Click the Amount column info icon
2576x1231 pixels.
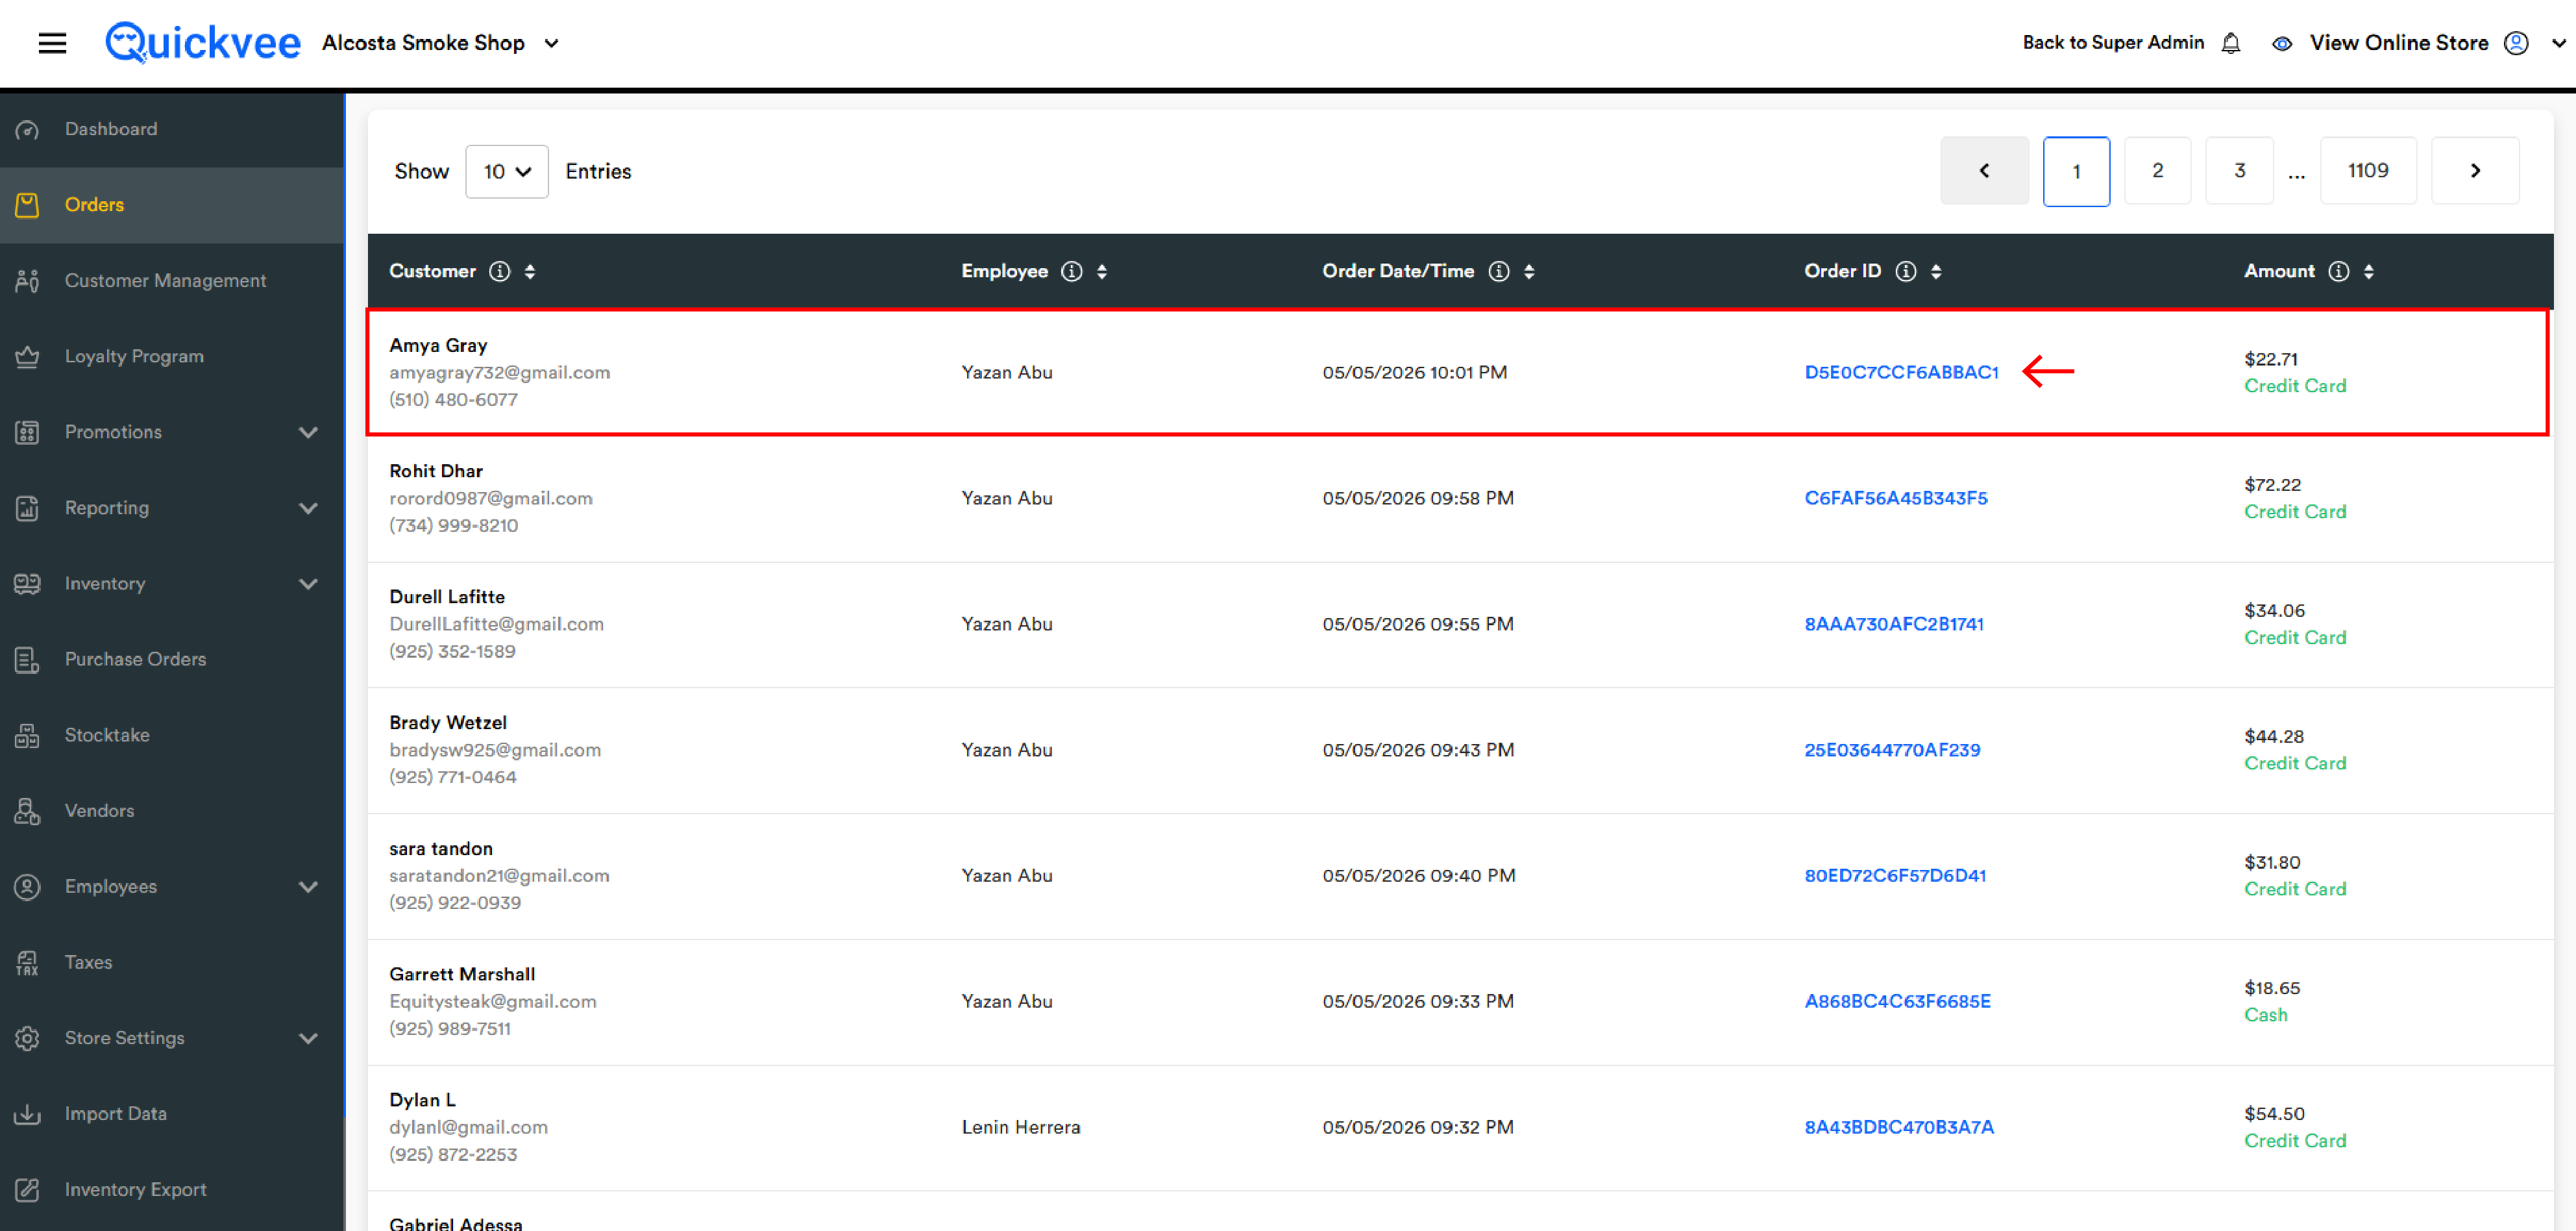(x=2338, y=271)
